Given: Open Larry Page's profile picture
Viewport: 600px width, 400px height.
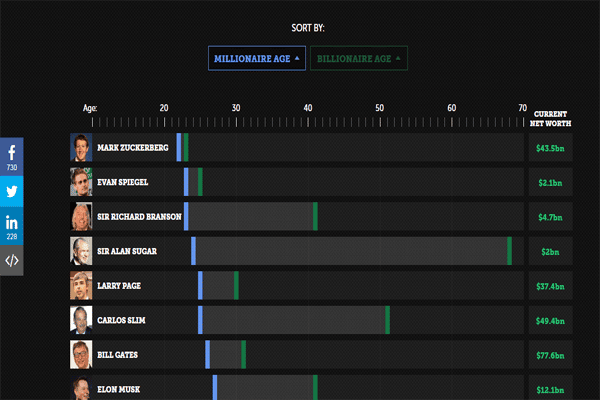Looking at the screenshot, I should (81, 285).
